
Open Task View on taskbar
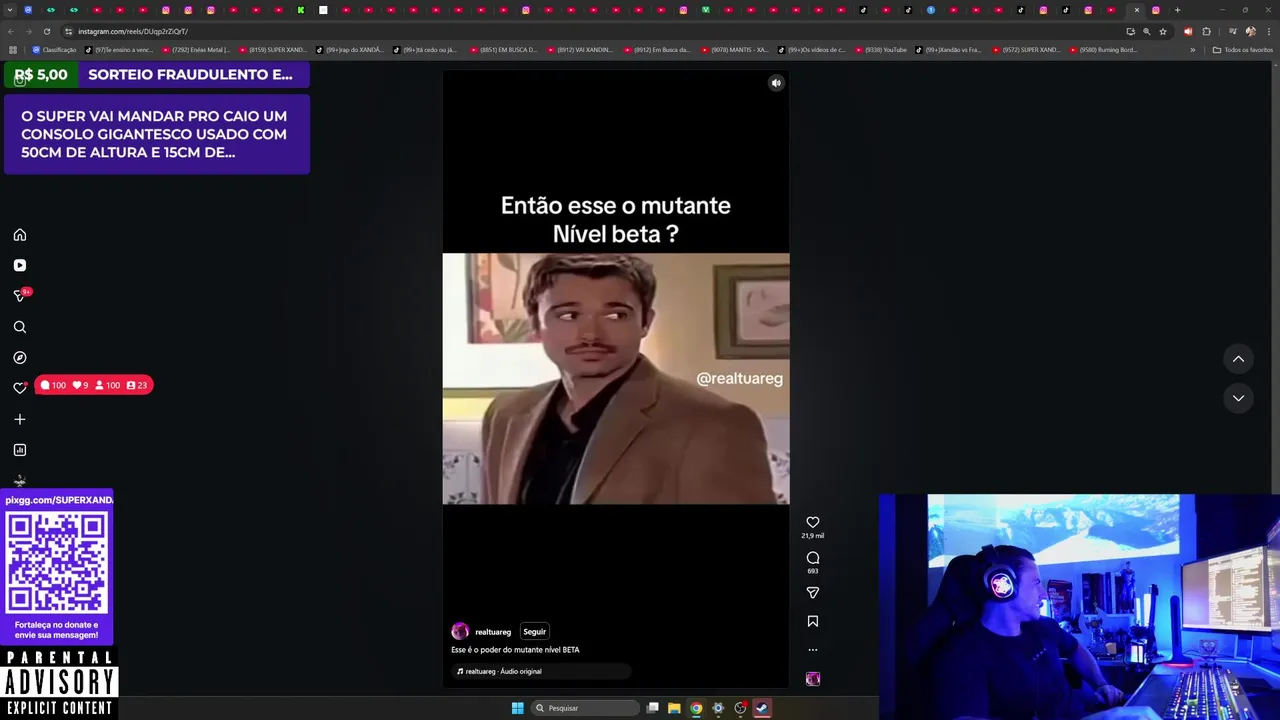pos(652,708)
